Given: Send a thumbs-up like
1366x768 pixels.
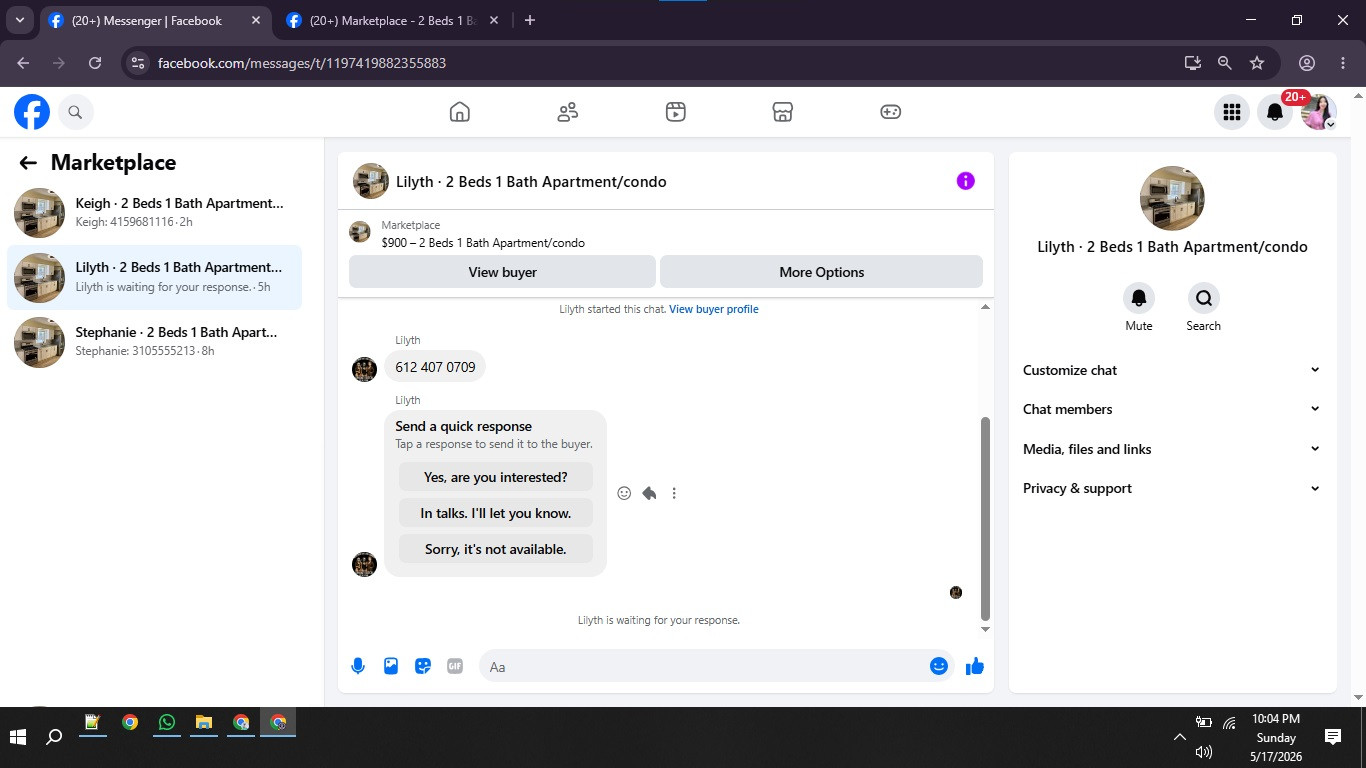Looking at the screenshot, I should (x=975, y=666).
